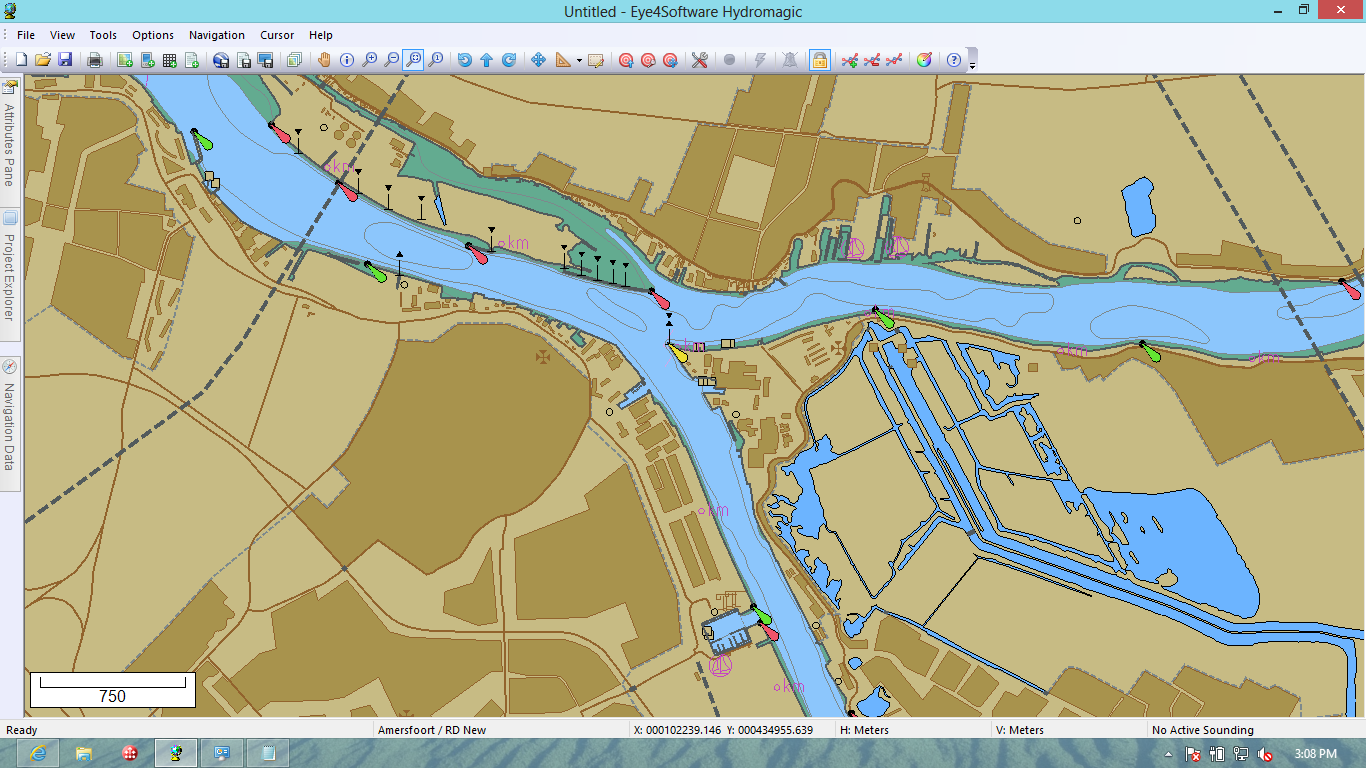Open project using the folder icon

tap(43, 60)
